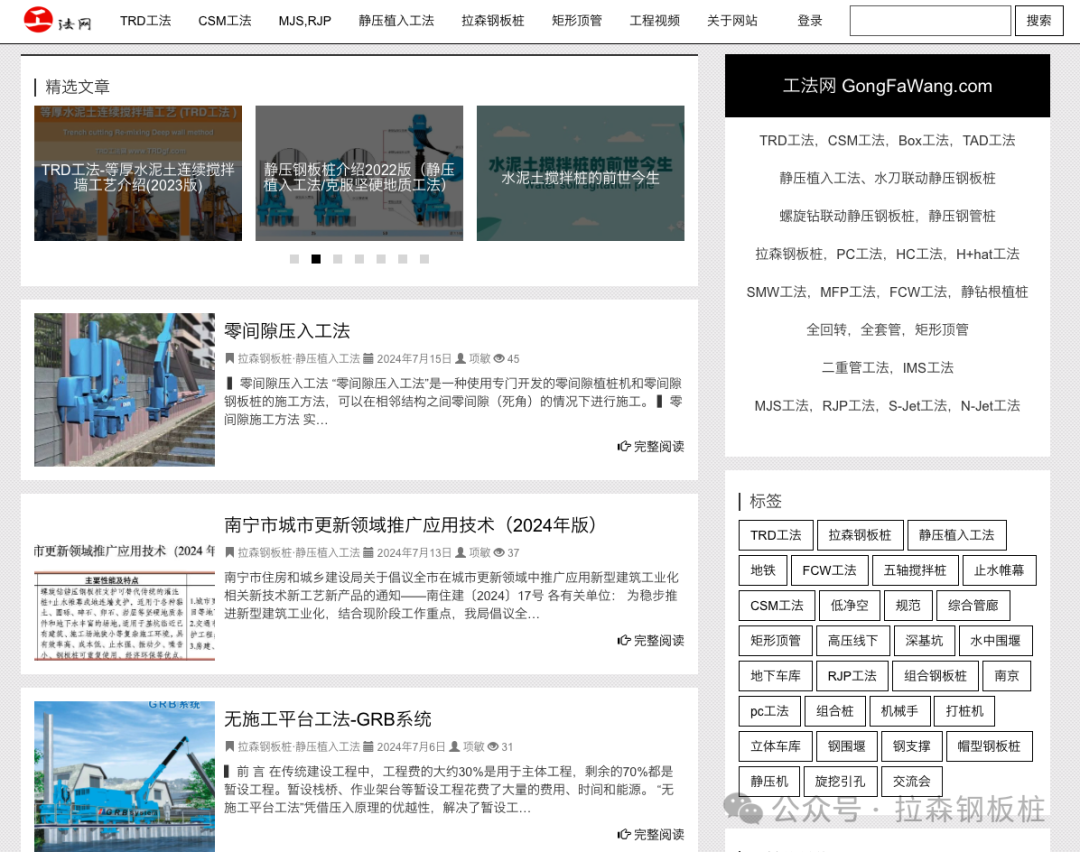Select the FCW工法 tag

(x=829, y=570)
